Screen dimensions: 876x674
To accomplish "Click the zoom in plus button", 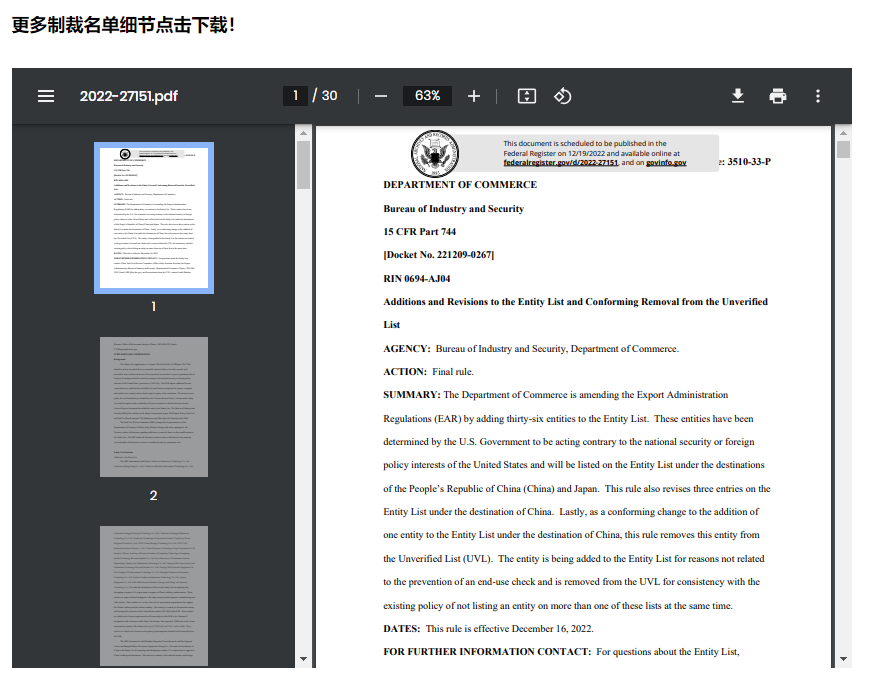I will tap(474, 96).
